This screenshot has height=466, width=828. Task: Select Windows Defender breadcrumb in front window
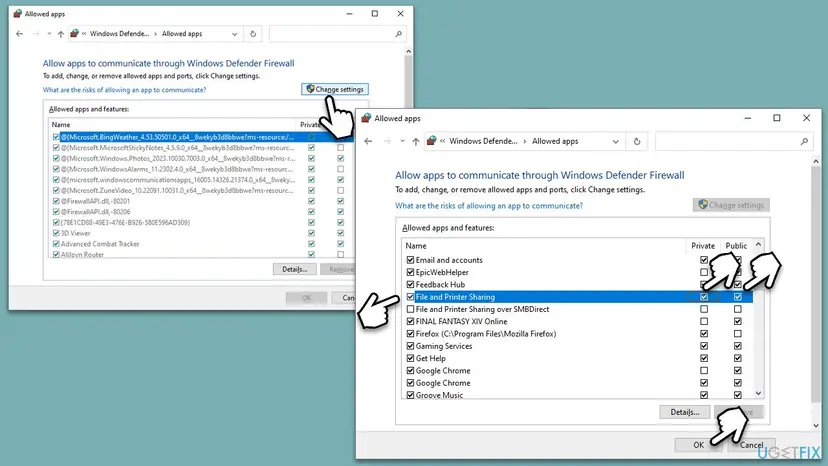[x=483, y=141]
